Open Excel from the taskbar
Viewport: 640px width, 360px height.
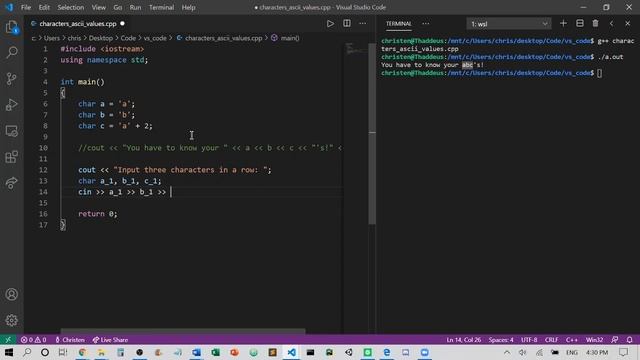click(216, 352)
